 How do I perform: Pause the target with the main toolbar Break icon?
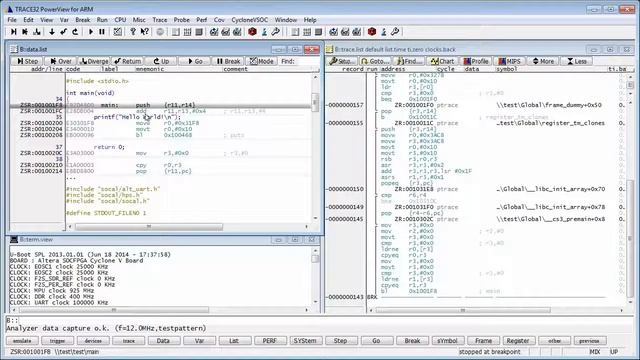pos(102,32)
